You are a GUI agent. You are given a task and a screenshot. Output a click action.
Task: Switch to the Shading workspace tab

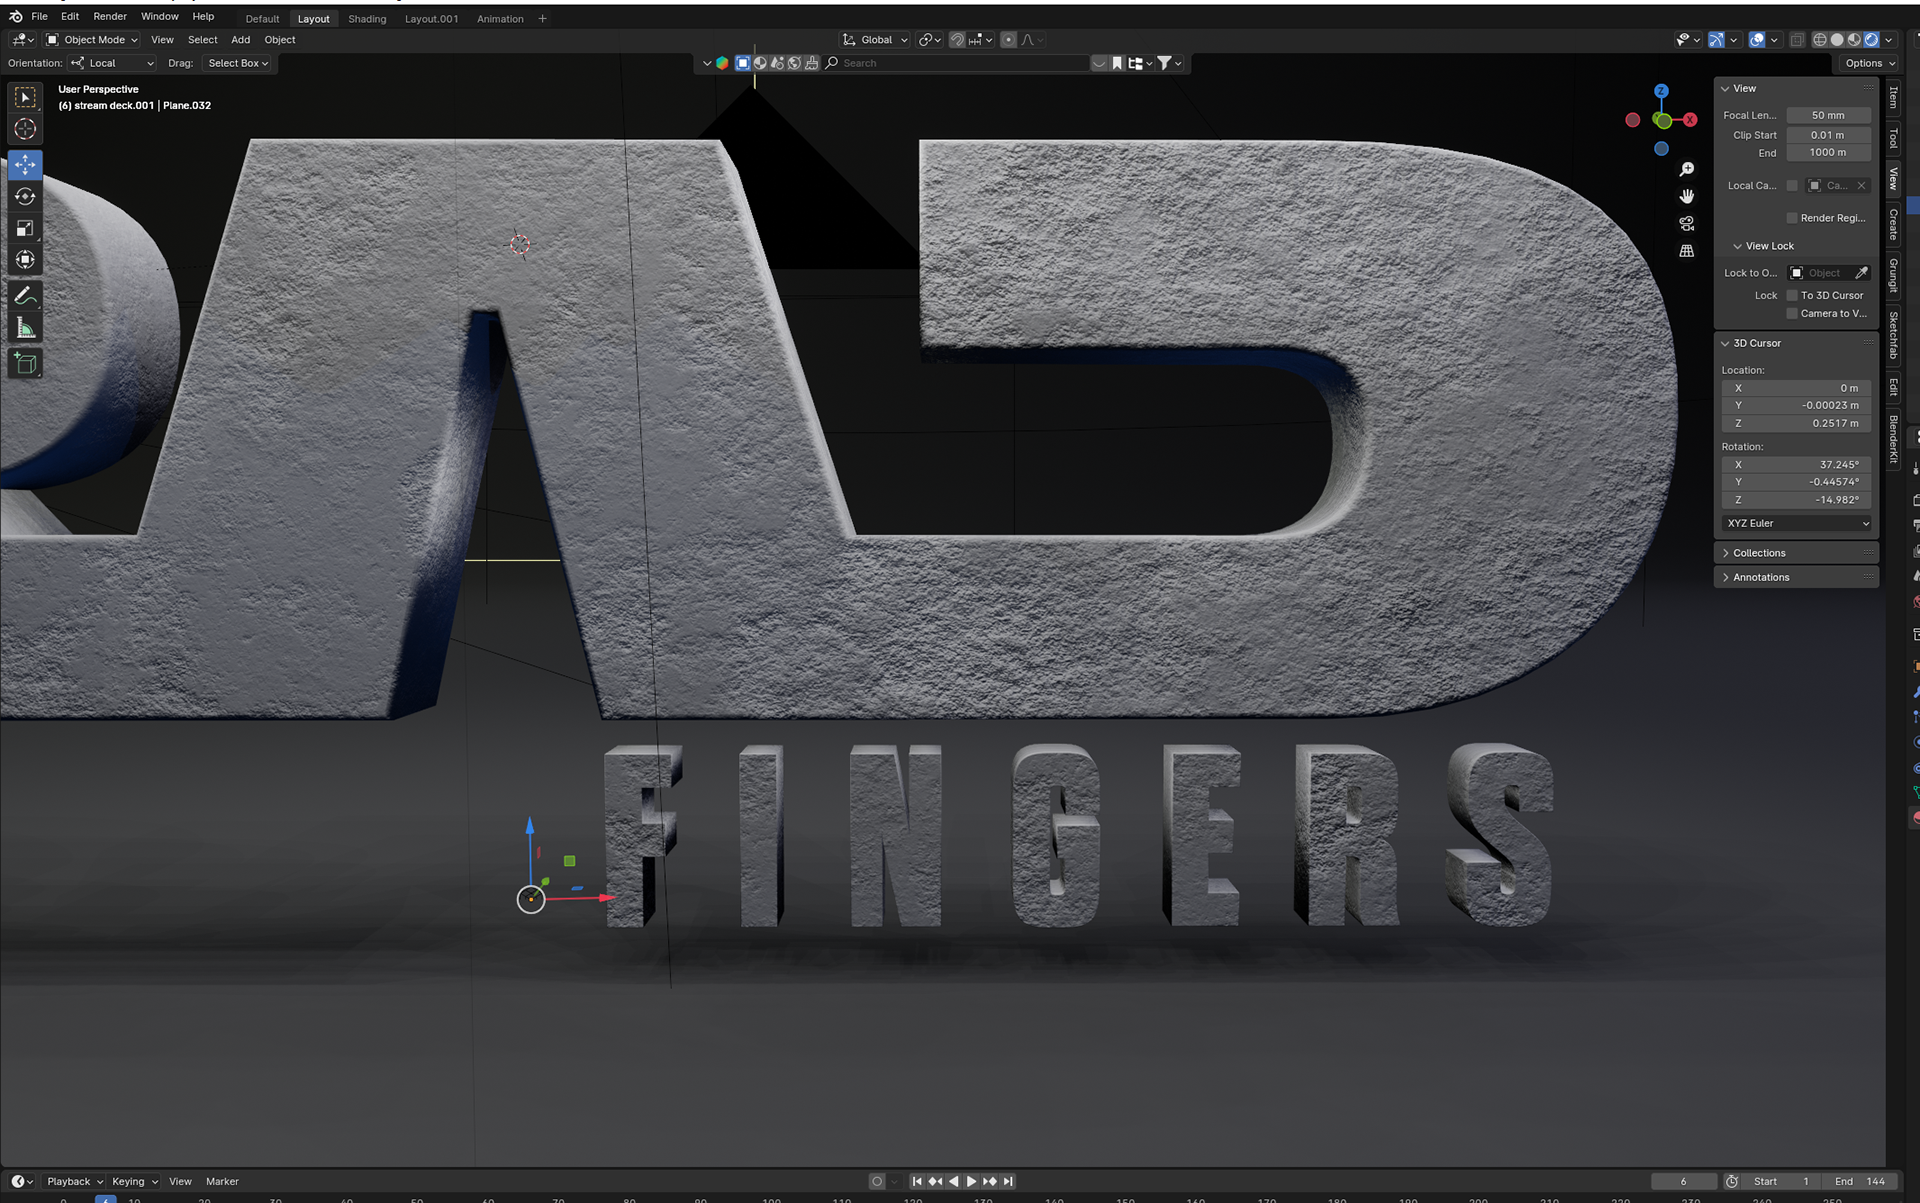pos(367,19)
